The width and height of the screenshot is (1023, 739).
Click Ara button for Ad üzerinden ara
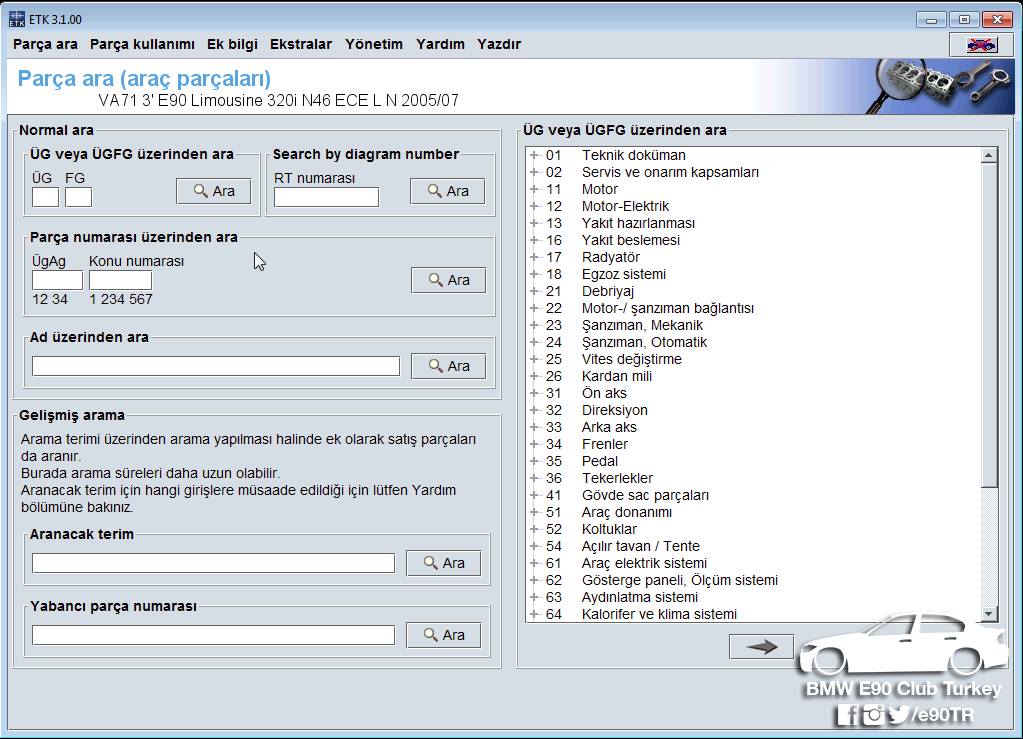point(448,366)
